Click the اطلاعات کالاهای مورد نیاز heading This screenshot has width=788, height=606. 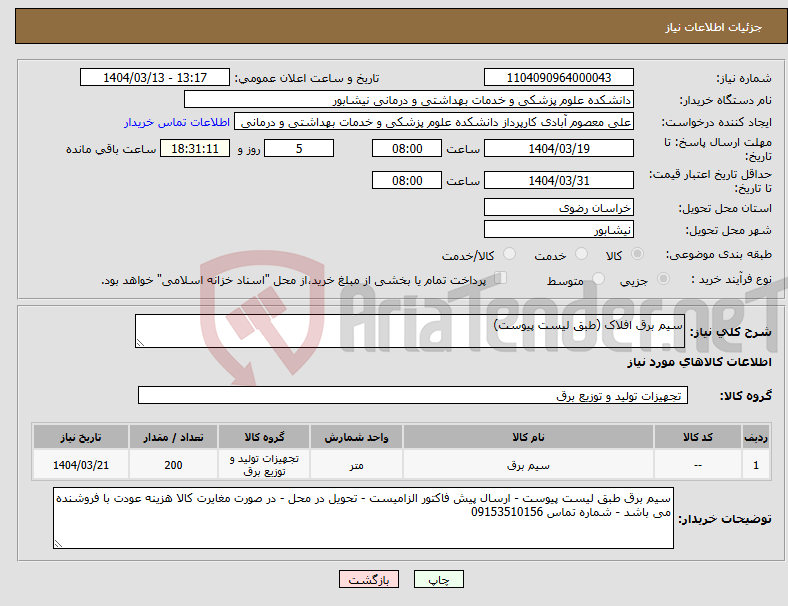[699, 362]
